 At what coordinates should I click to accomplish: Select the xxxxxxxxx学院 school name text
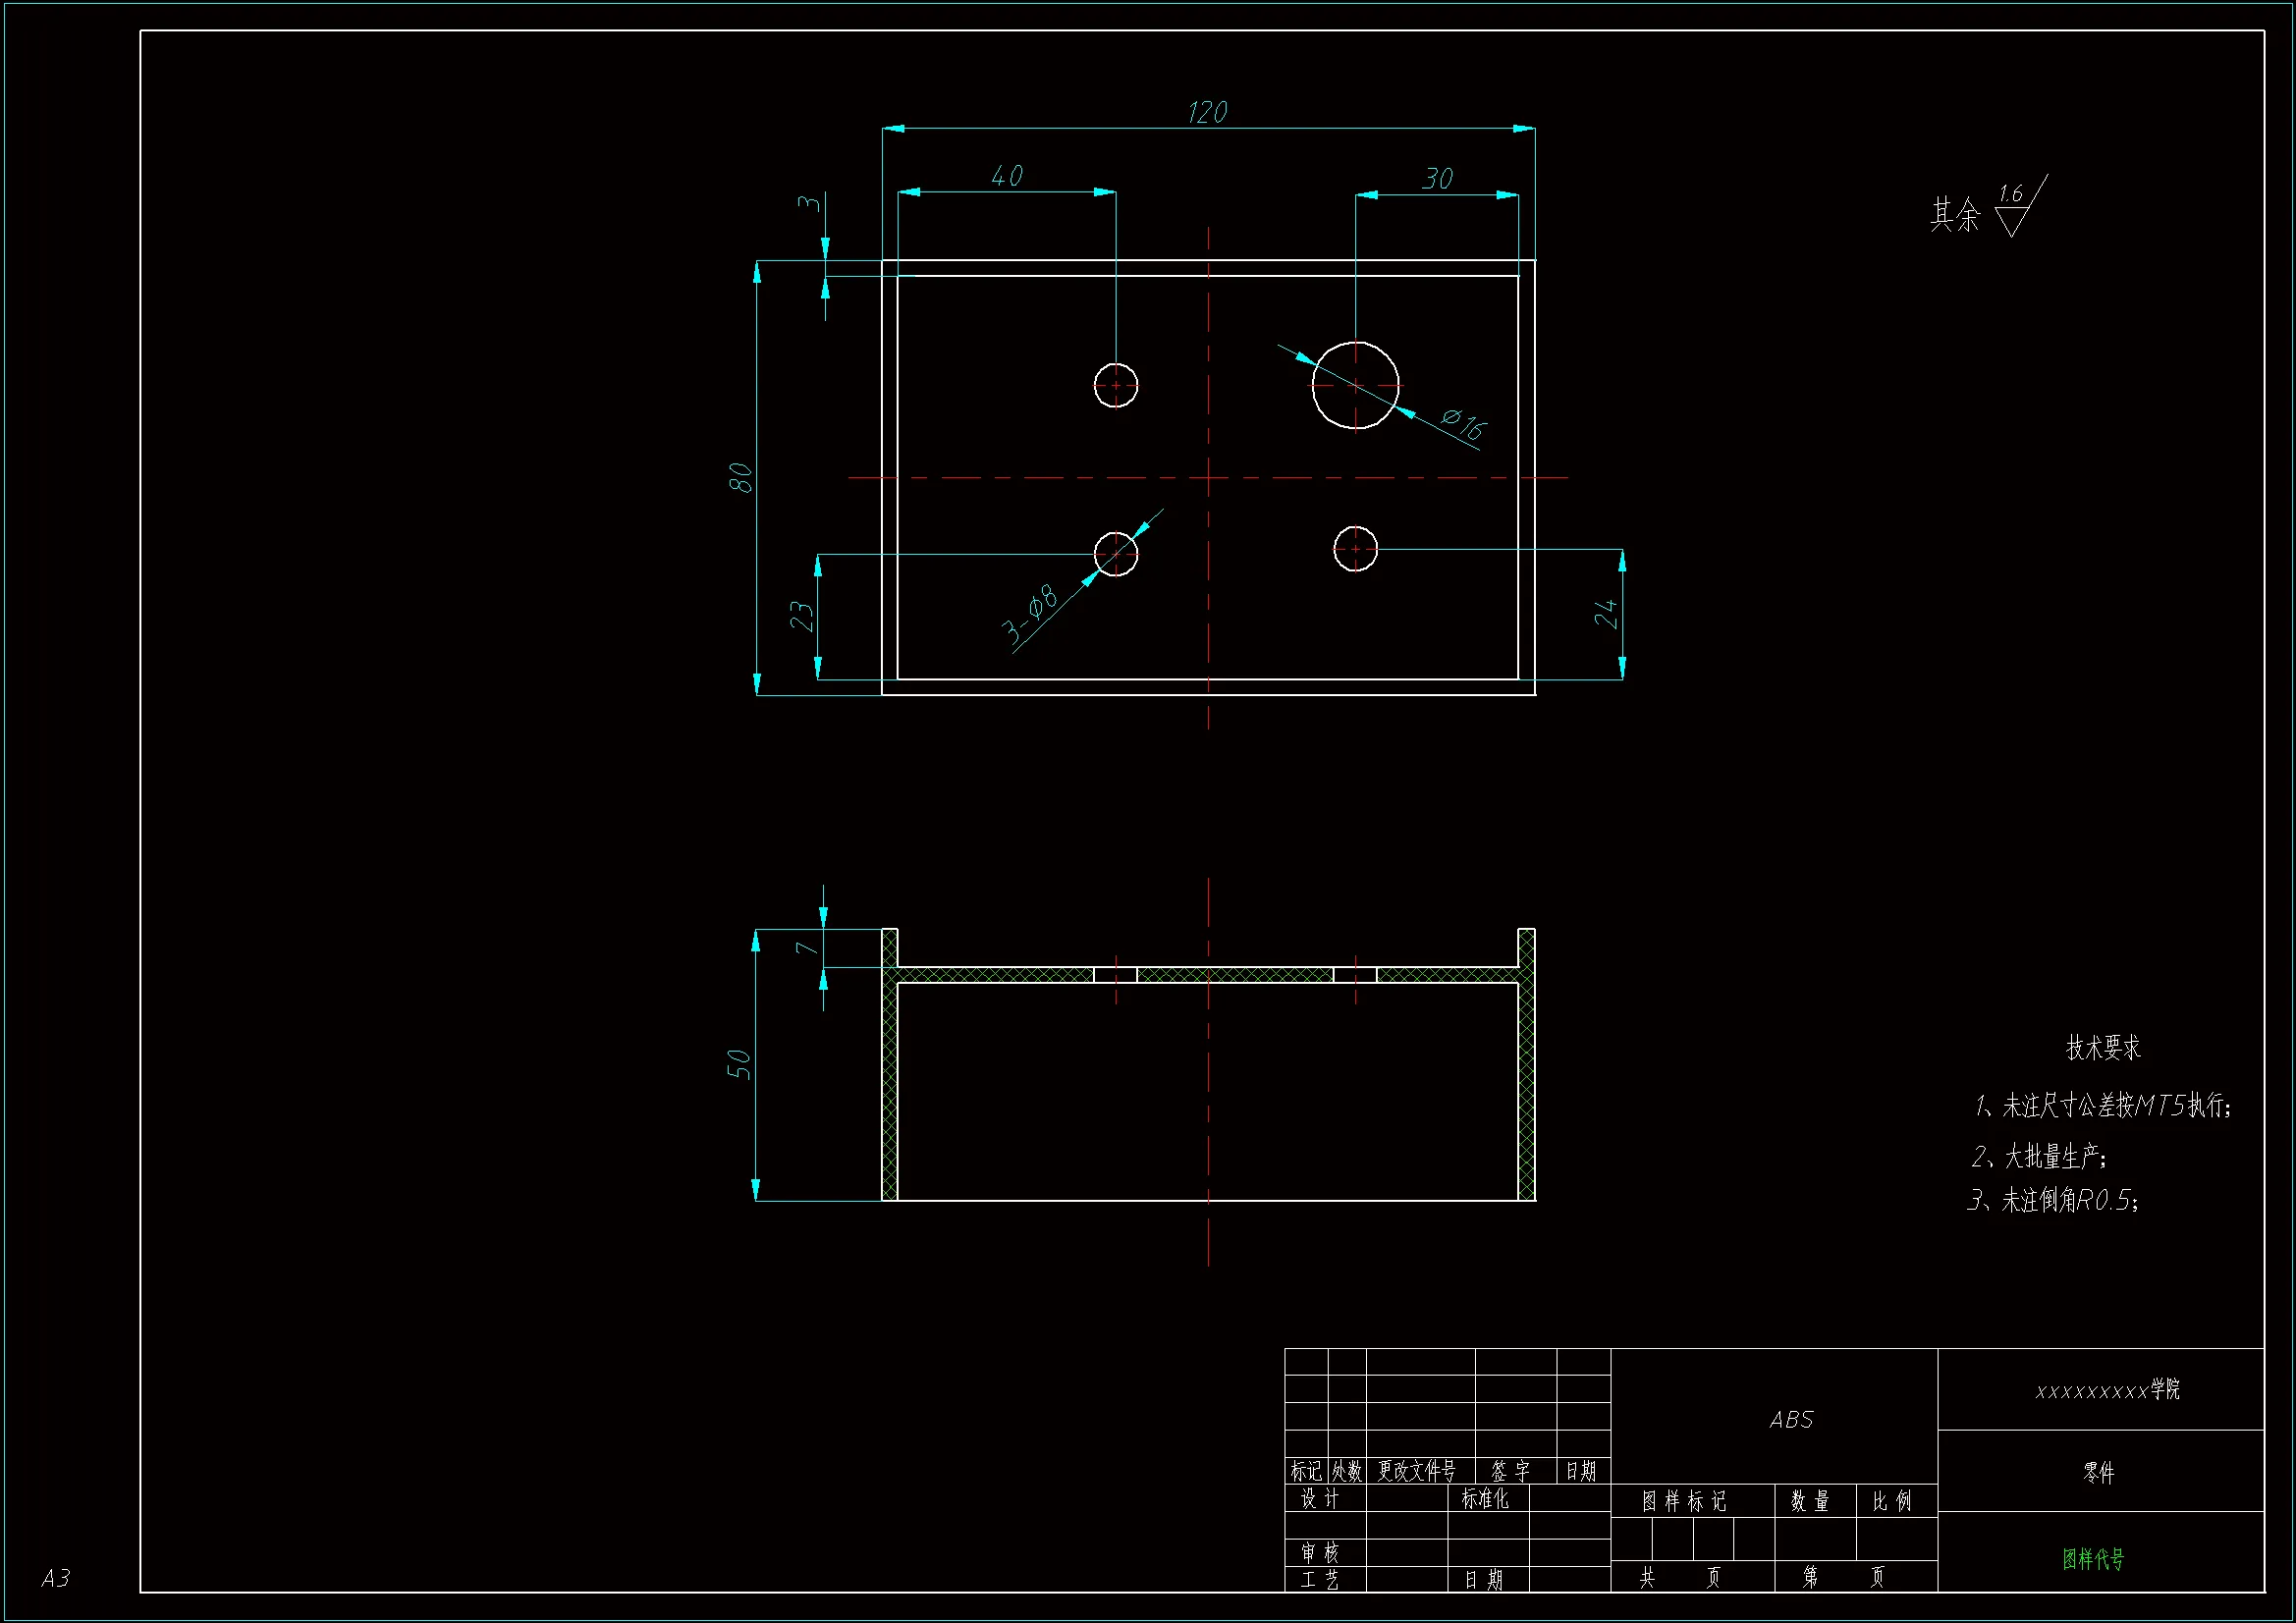(2107, 1389)
